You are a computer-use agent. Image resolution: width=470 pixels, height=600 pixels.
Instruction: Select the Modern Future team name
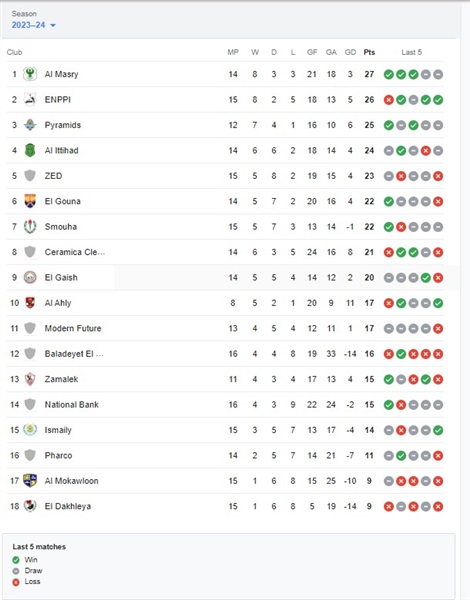73,328
